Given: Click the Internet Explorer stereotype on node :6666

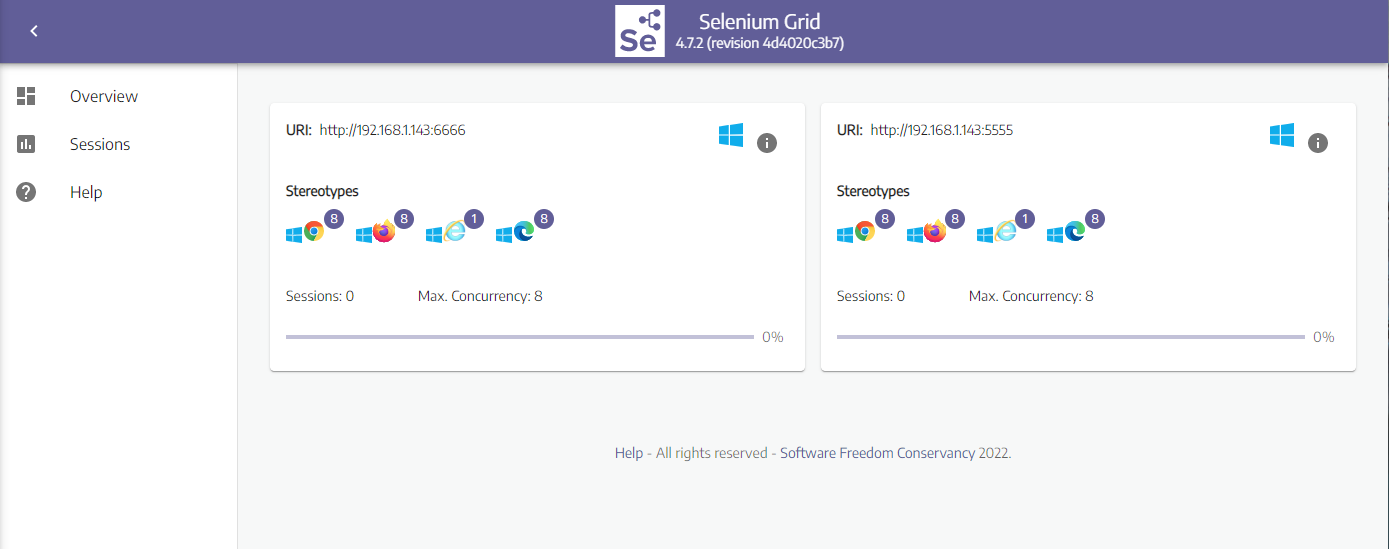Looking at the screenshot, I should [x=454, y=232].
